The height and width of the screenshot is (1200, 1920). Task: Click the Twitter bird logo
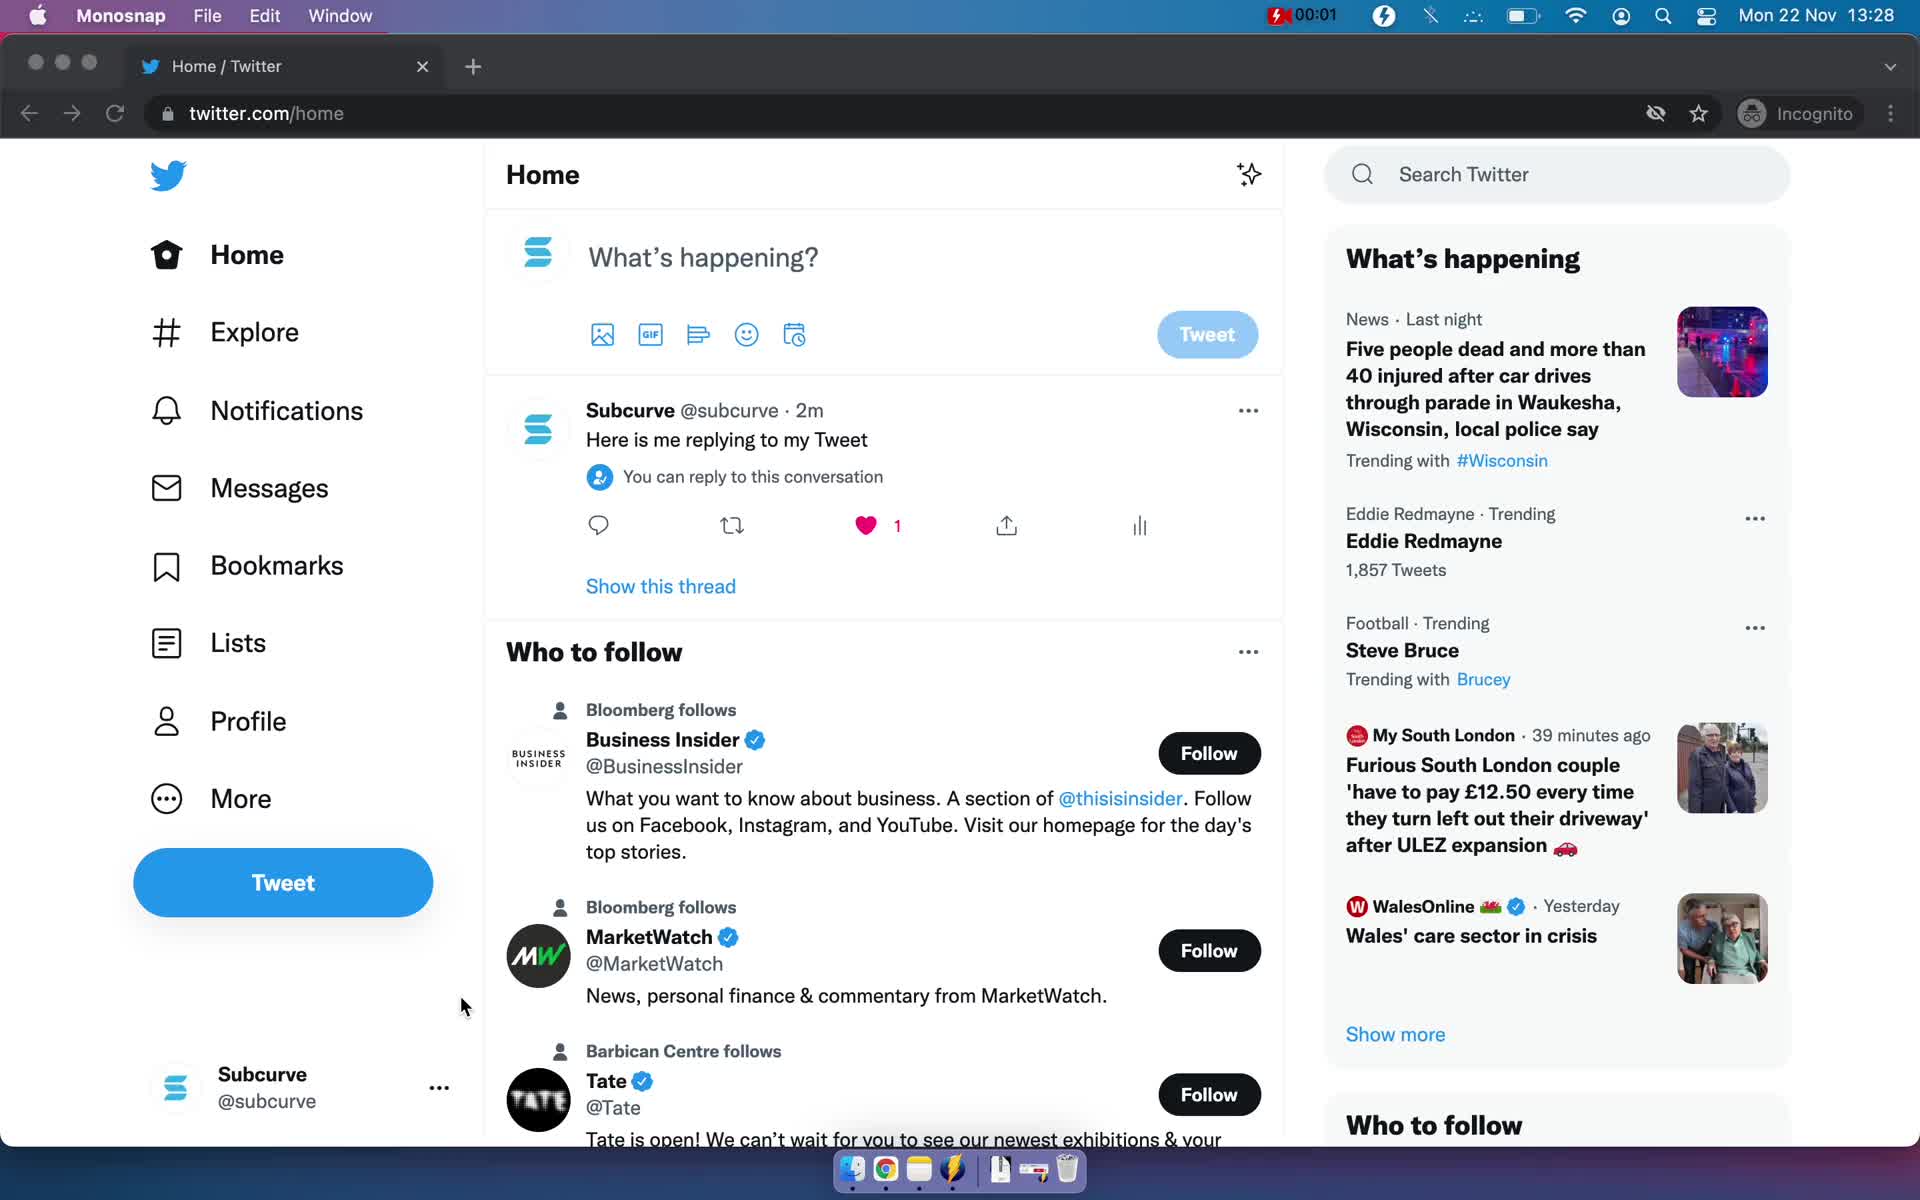(x=168, y=175)
